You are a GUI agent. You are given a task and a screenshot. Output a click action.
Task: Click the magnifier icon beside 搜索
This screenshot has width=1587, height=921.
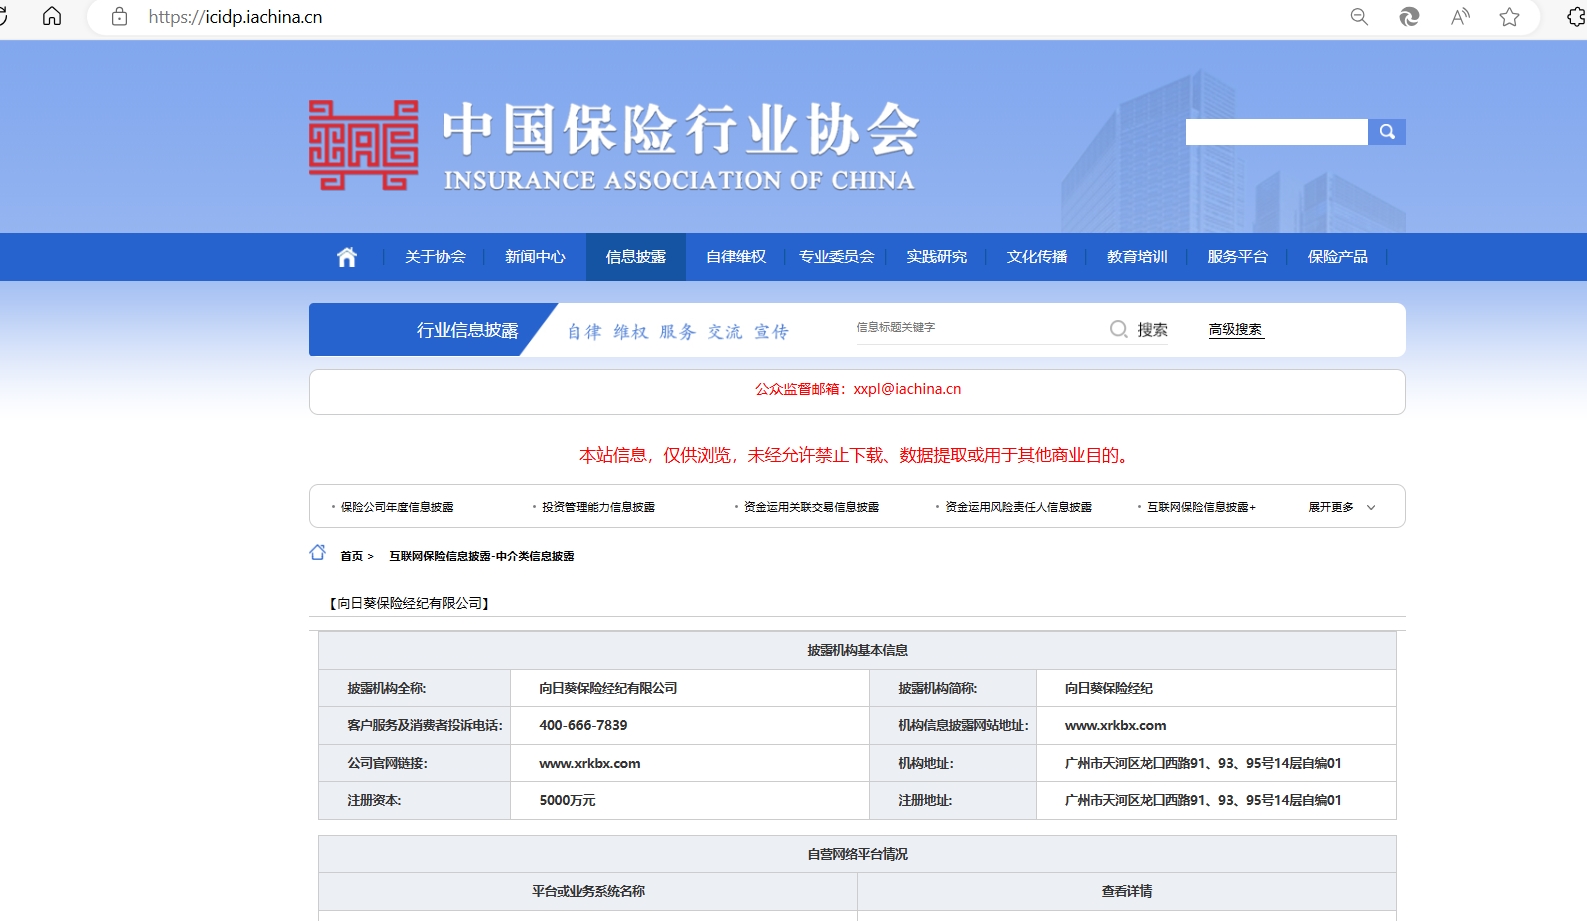[x=1119, y=329]
